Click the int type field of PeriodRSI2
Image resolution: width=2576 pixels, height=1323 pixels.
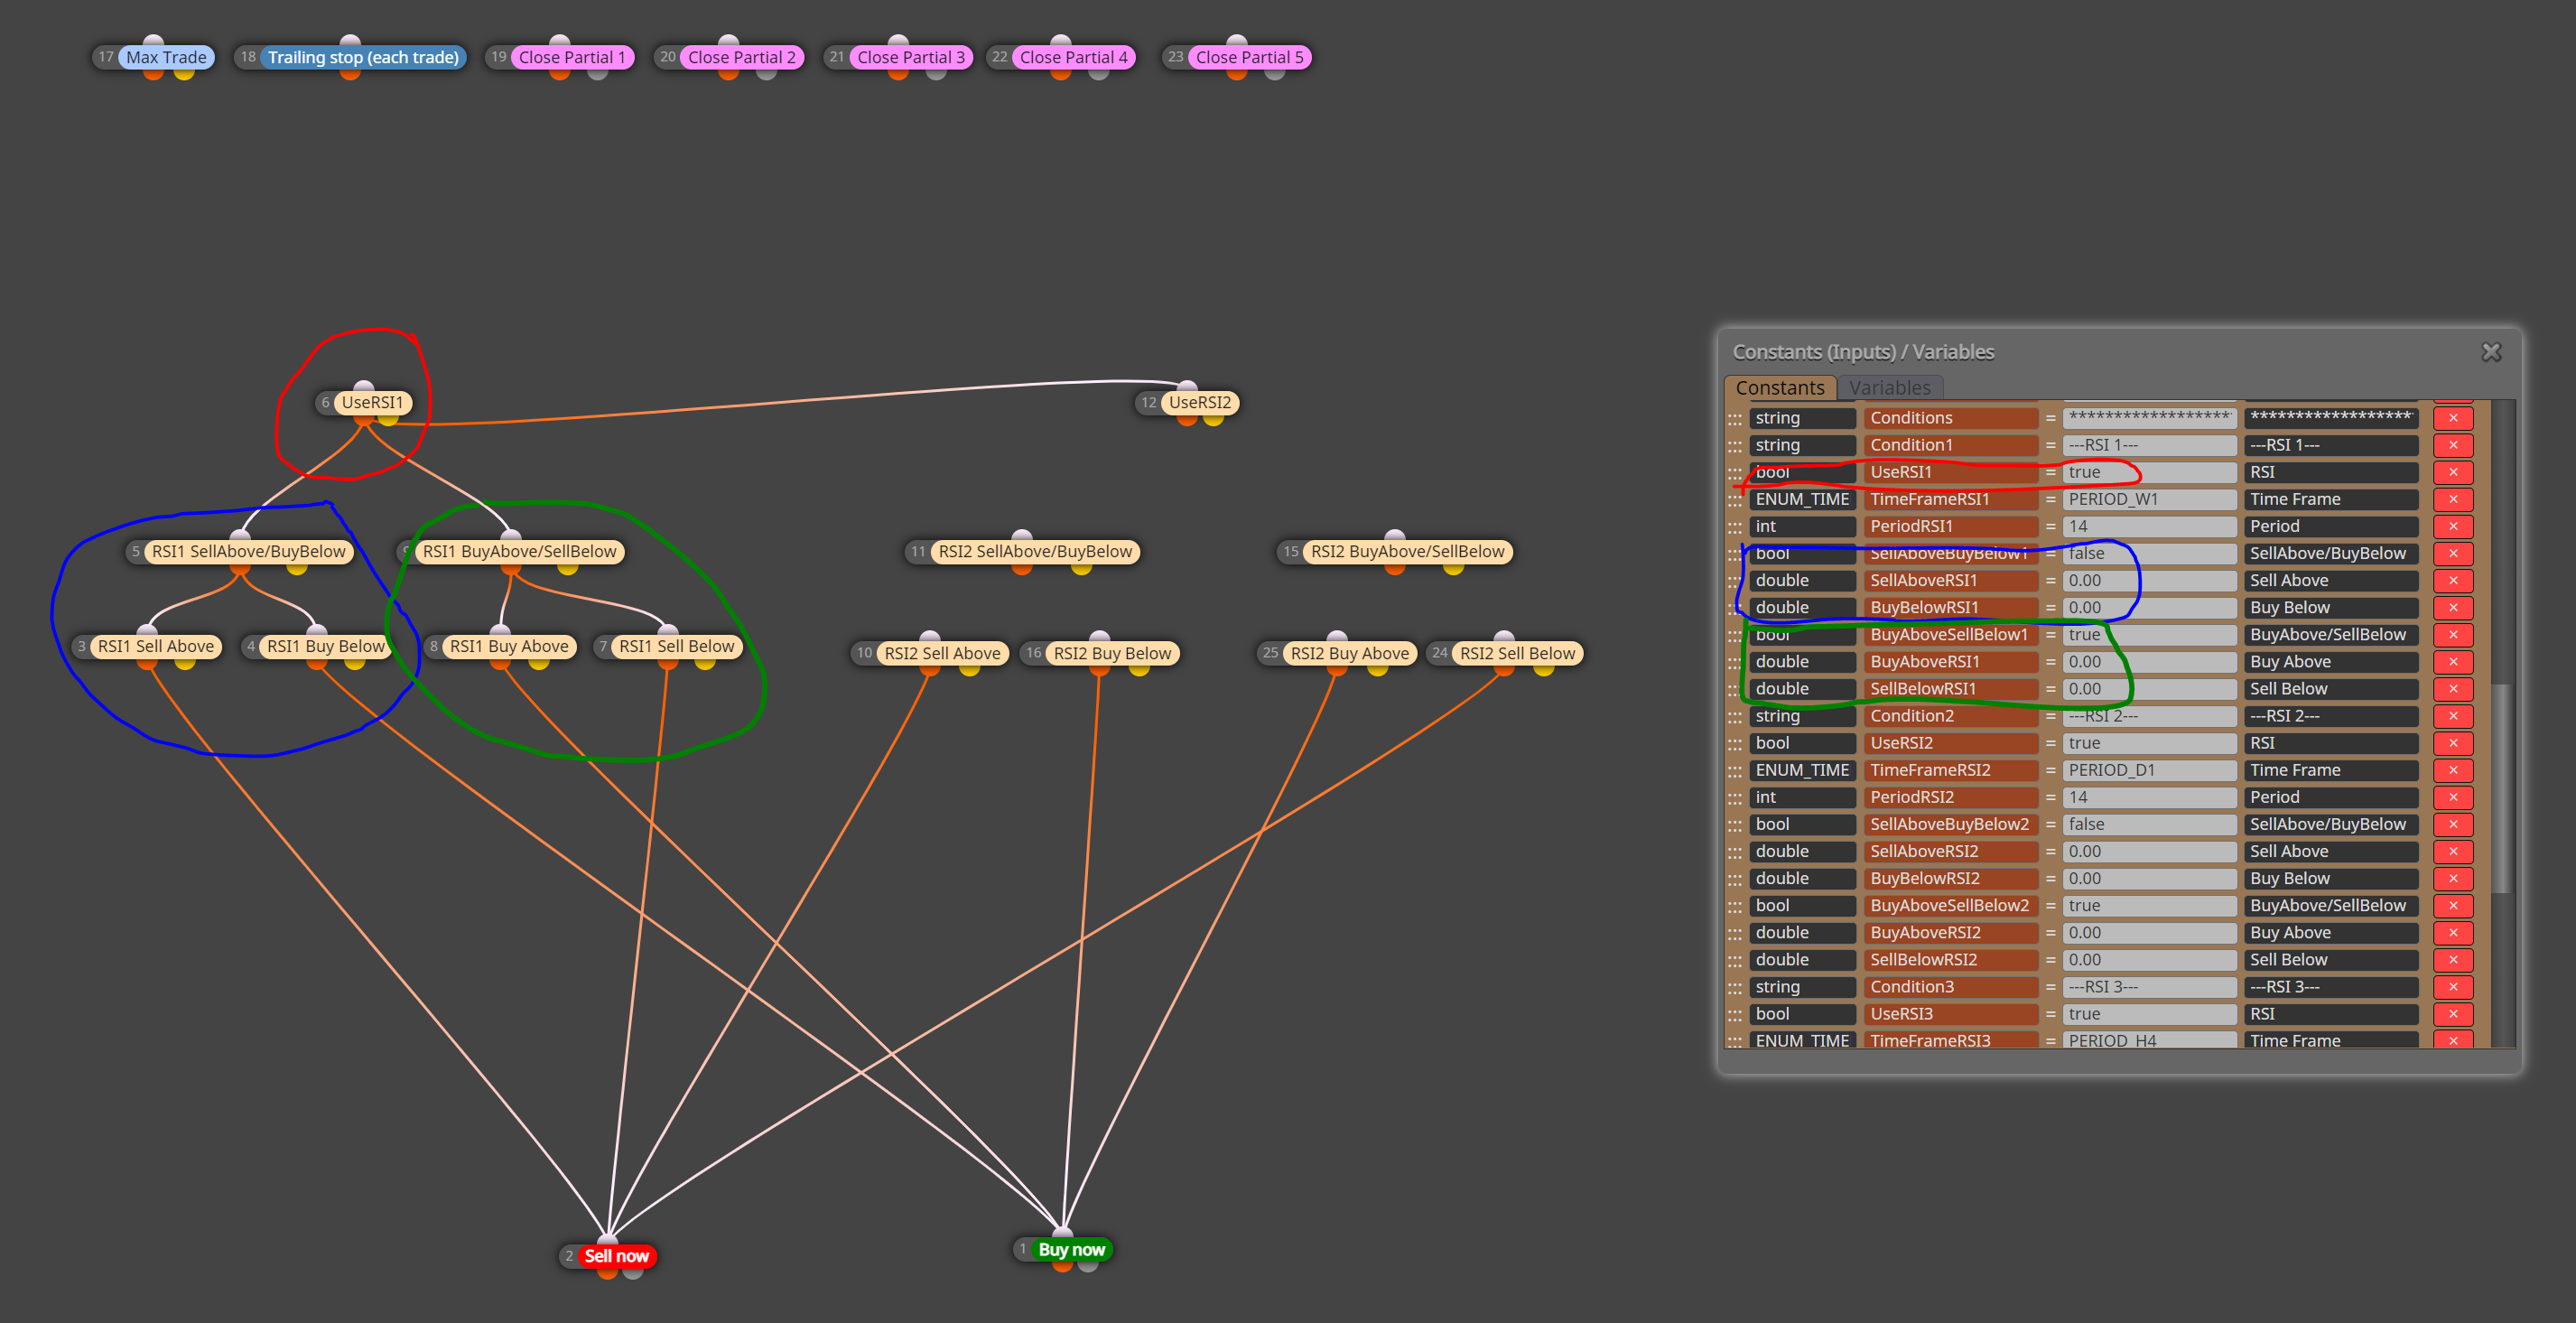(1802, 797)
